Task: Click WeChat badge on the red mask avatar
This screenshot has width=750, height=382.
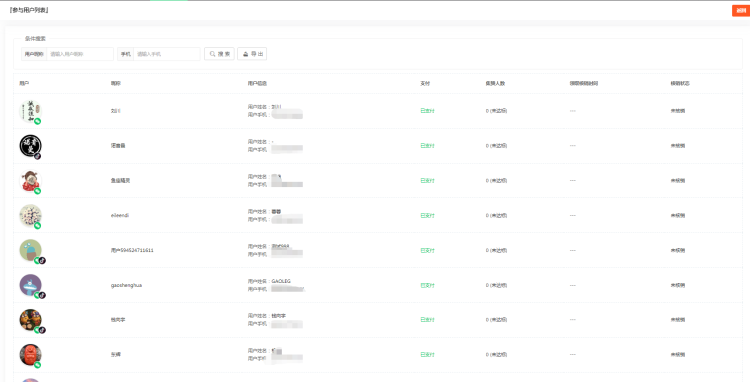Action: (37, 365)
